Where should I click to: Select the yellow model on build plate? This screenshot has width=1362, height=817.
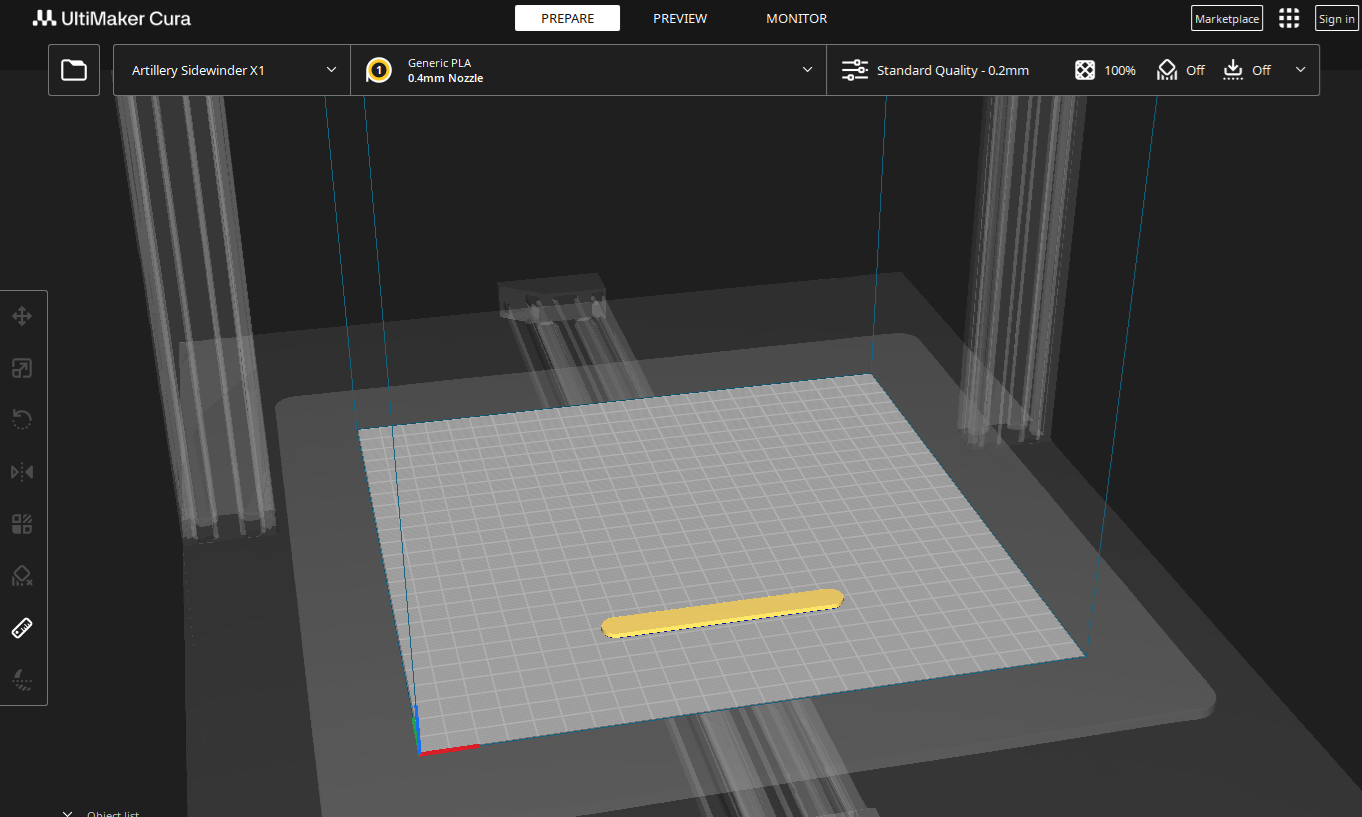[722, 613]
